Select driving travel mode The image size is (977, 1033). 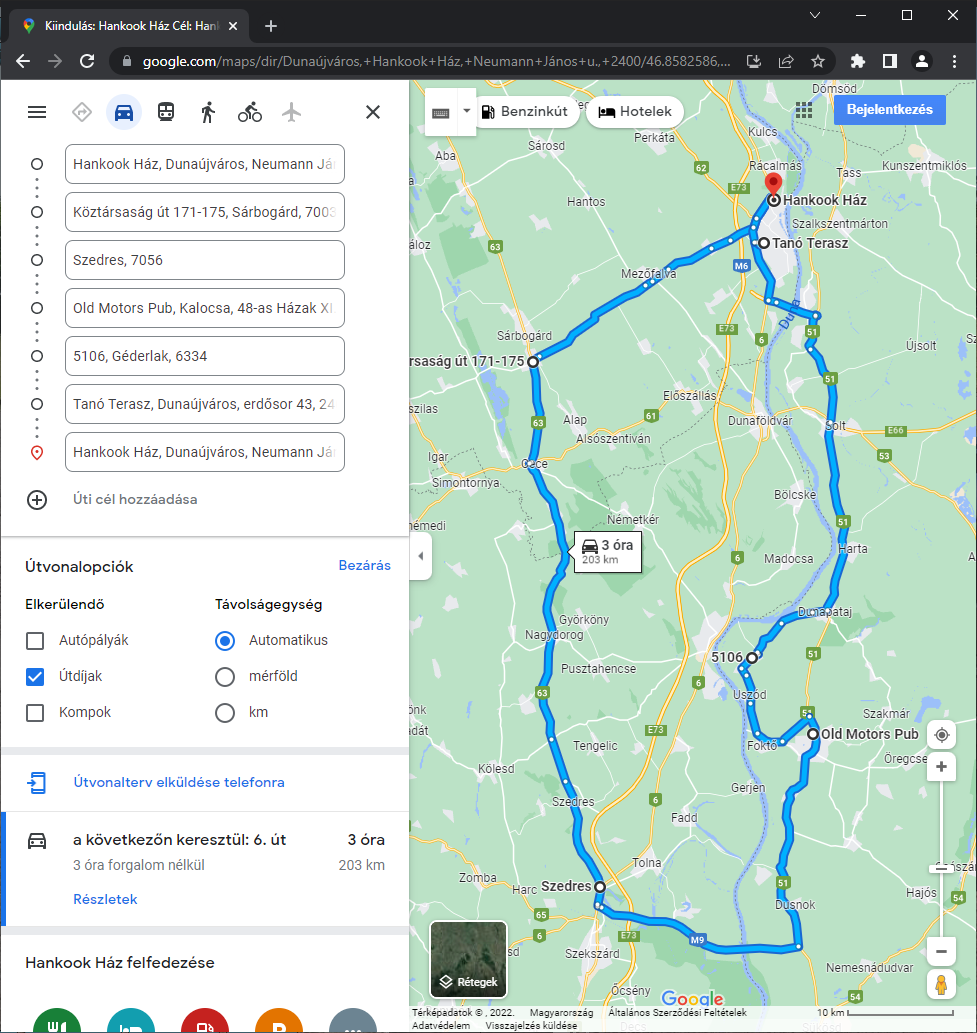click(124, 112)
